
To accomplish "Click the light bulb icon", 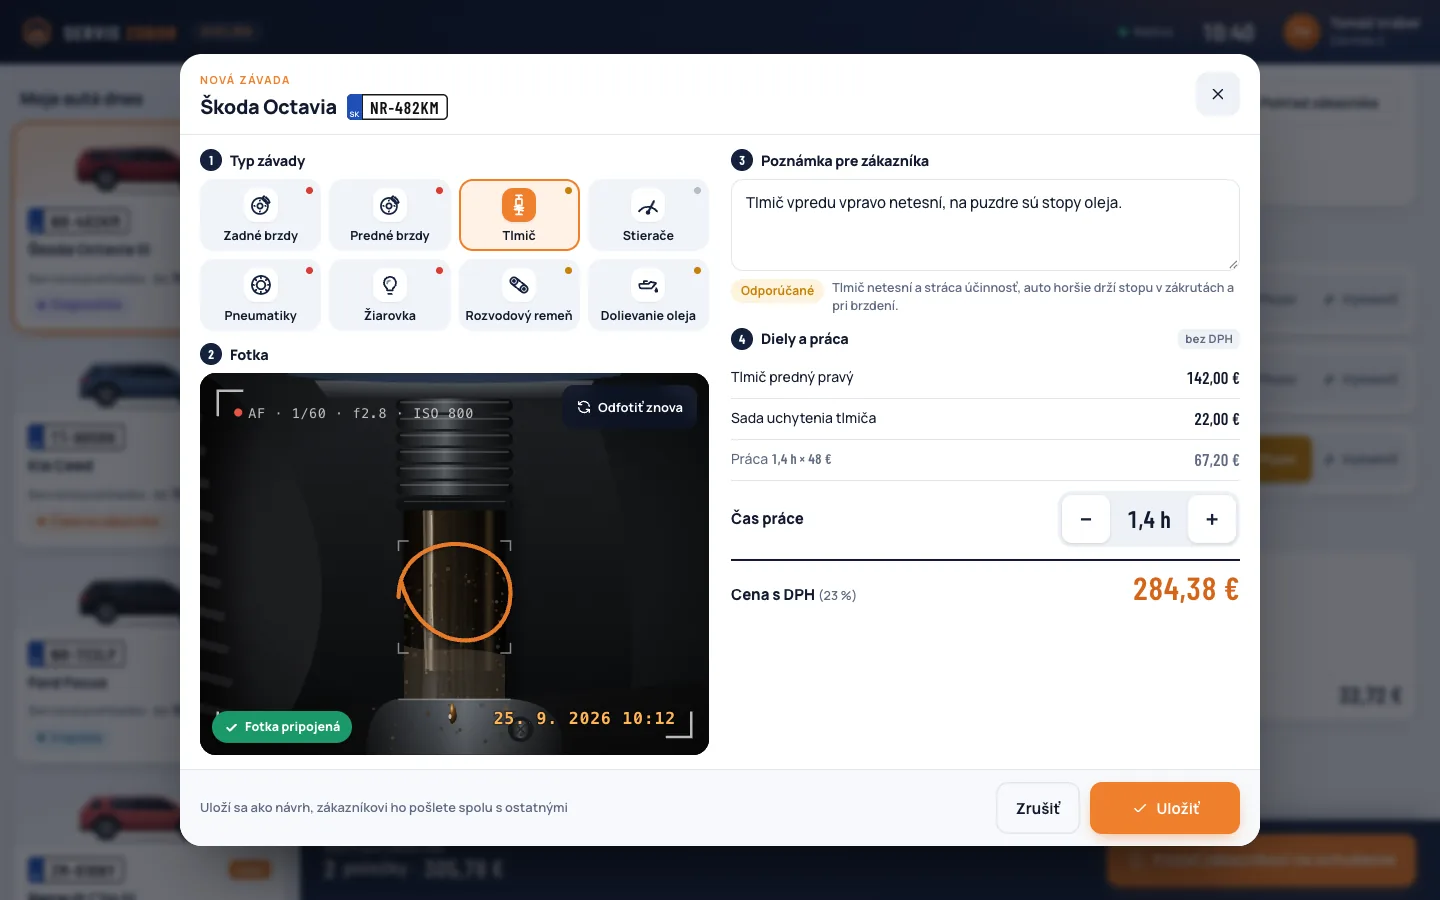I will [x=390, y=285].
